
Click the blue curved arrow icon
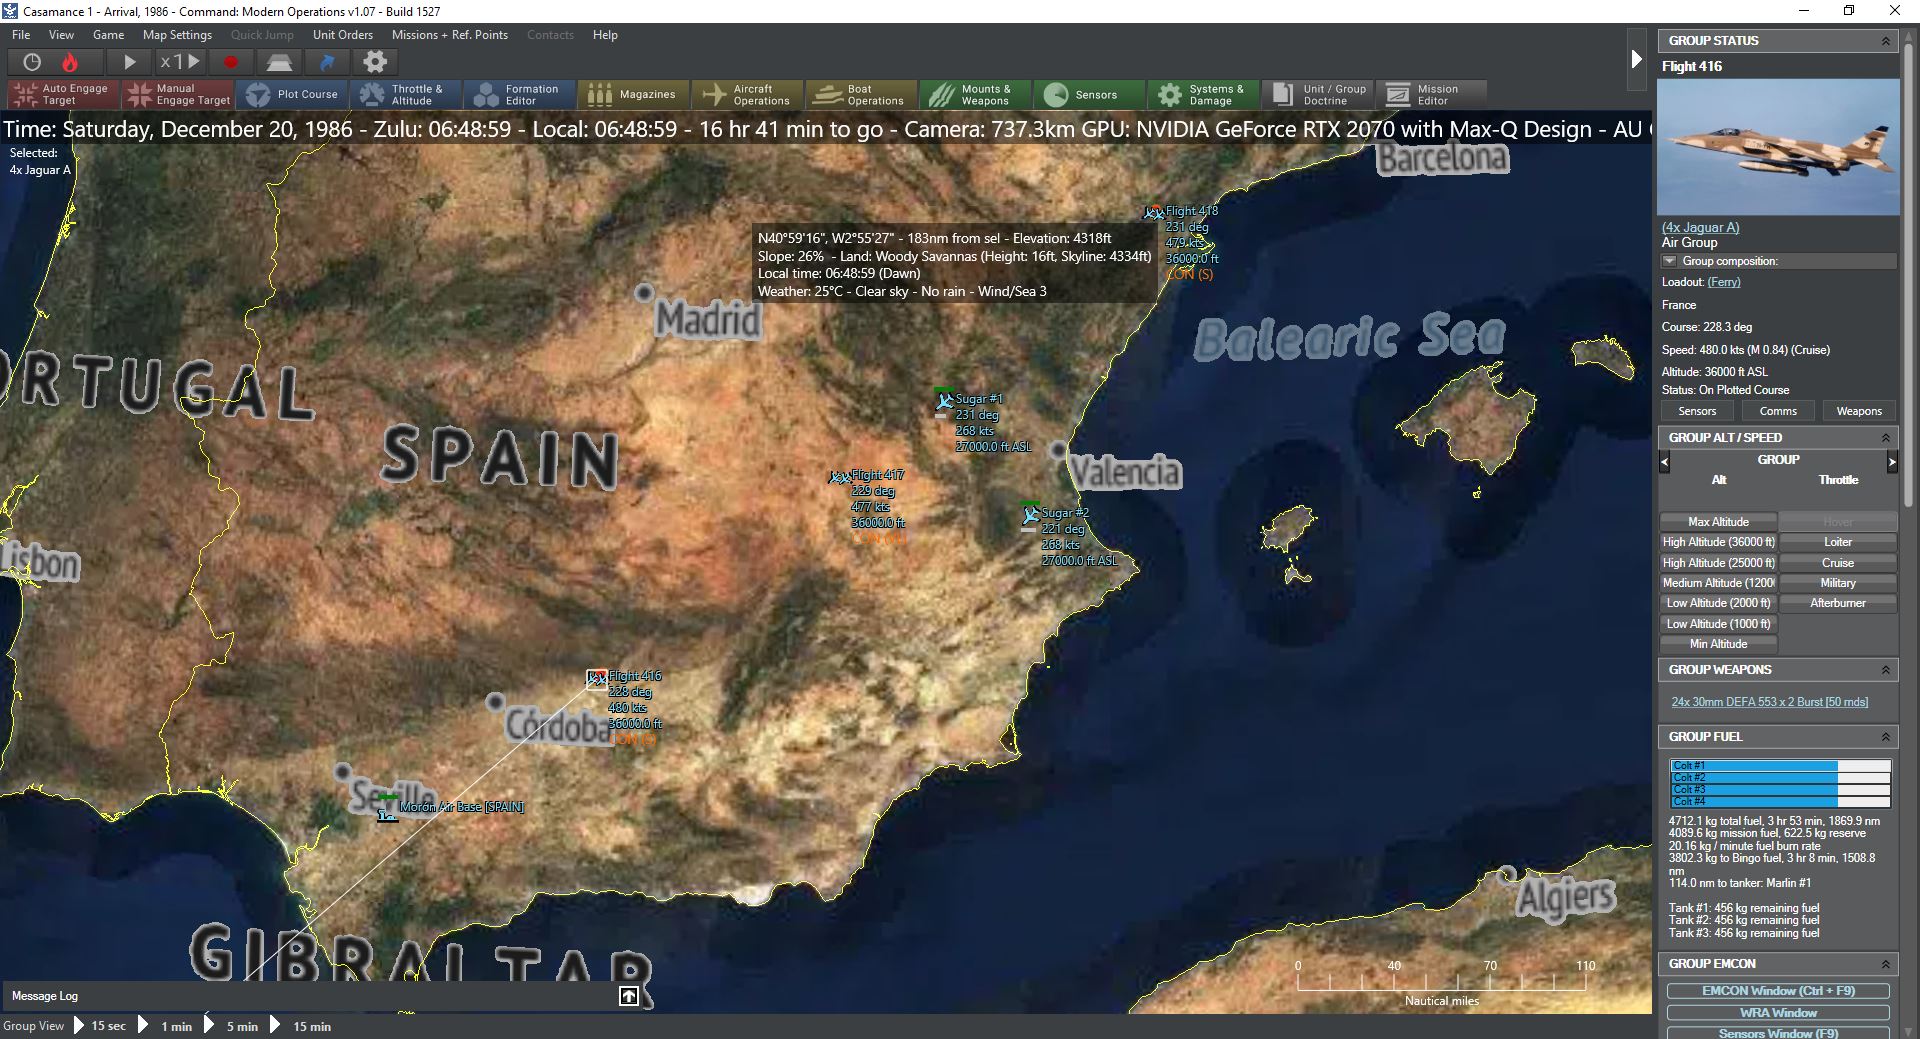[327, 62]
